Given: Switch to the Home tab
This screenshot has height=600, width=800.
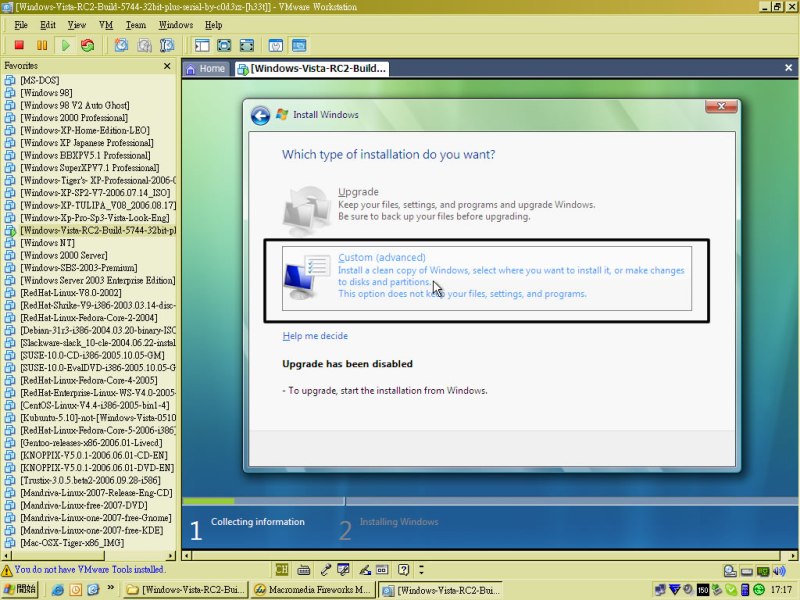Looking at the screenshot, I should (x=206, y=68).
